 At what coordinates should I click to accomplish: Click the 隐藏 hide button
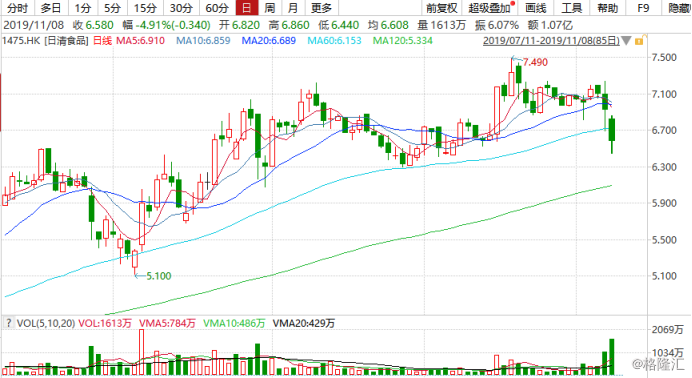(x=679, y=8)
